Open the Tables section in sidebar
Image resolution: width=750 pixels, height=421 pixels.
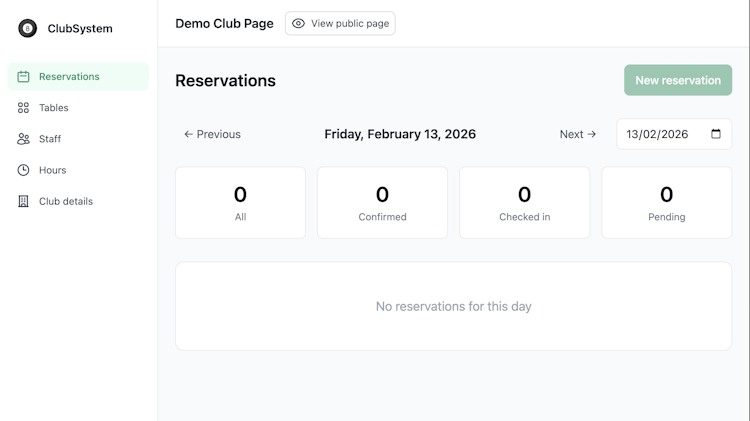(x=54, y=107)
